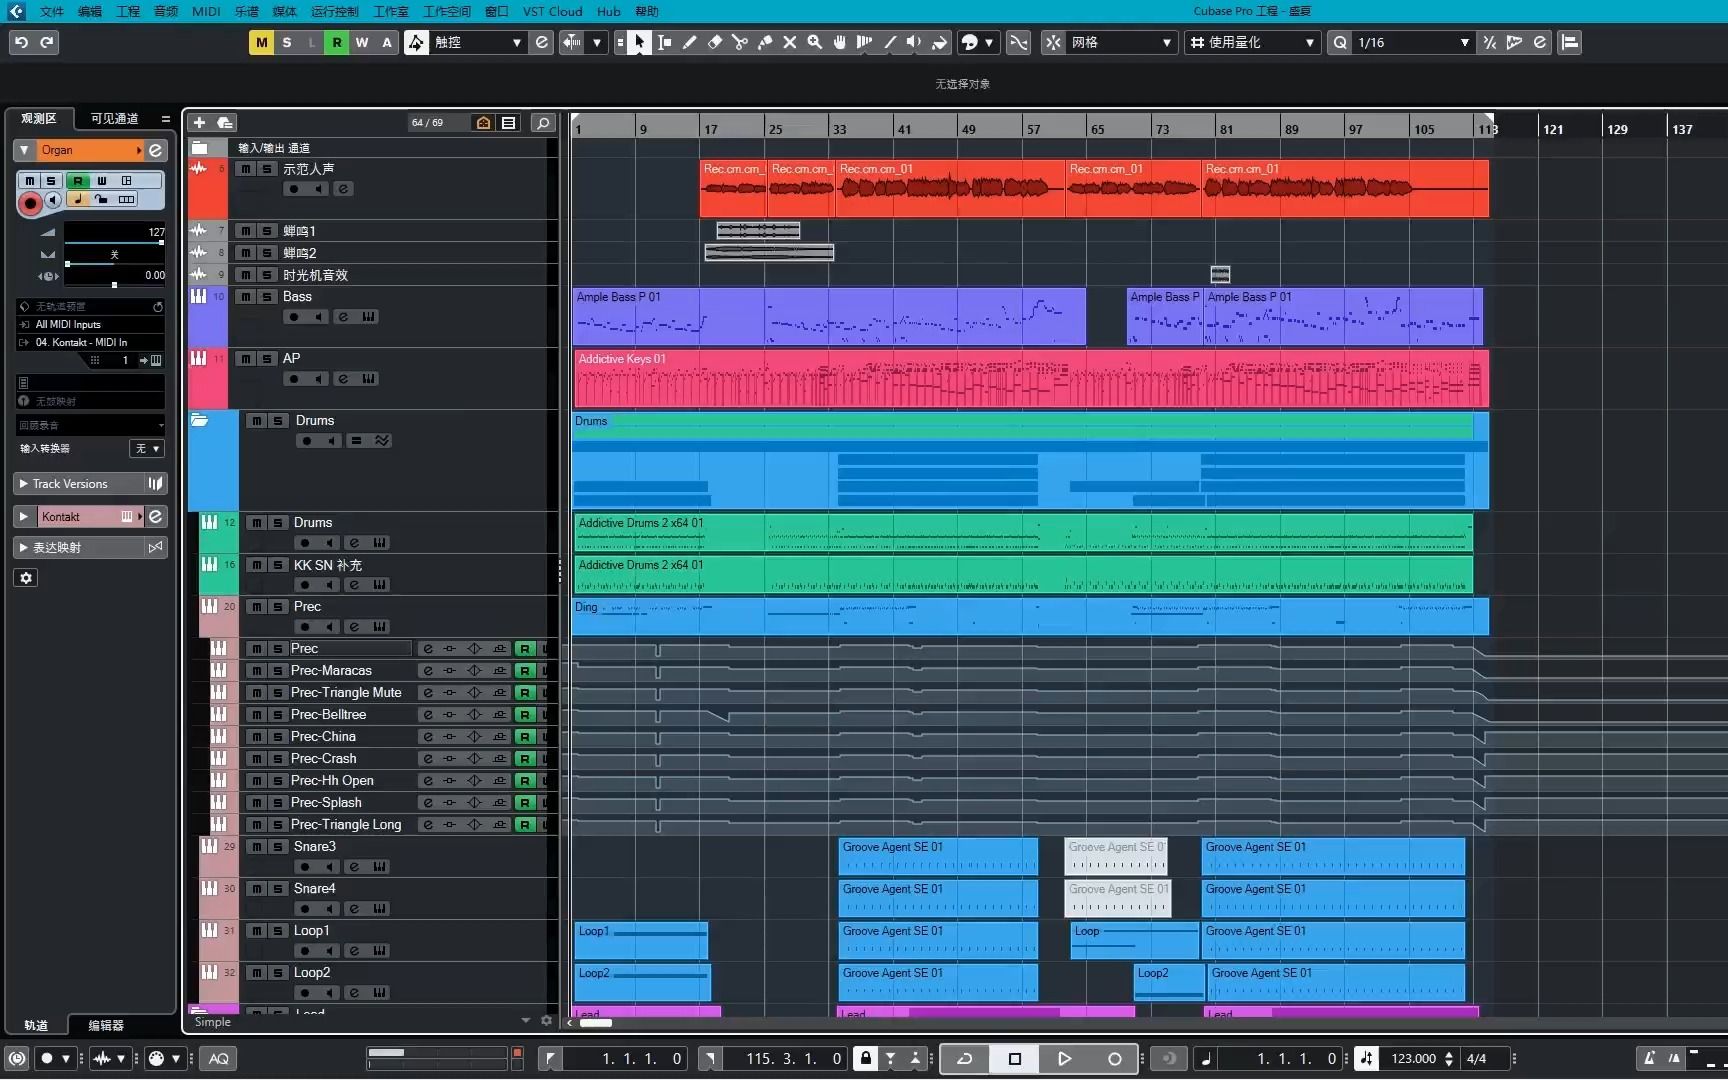Switch to the 可见通道 tab

coord(115,118)
